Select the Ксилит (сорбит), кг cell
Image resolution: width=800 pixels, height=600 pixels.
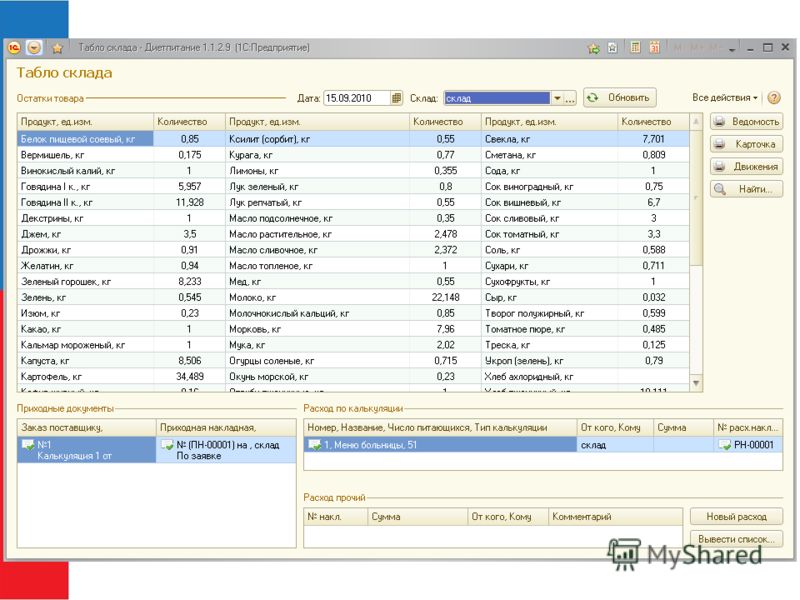pos(317,139)
